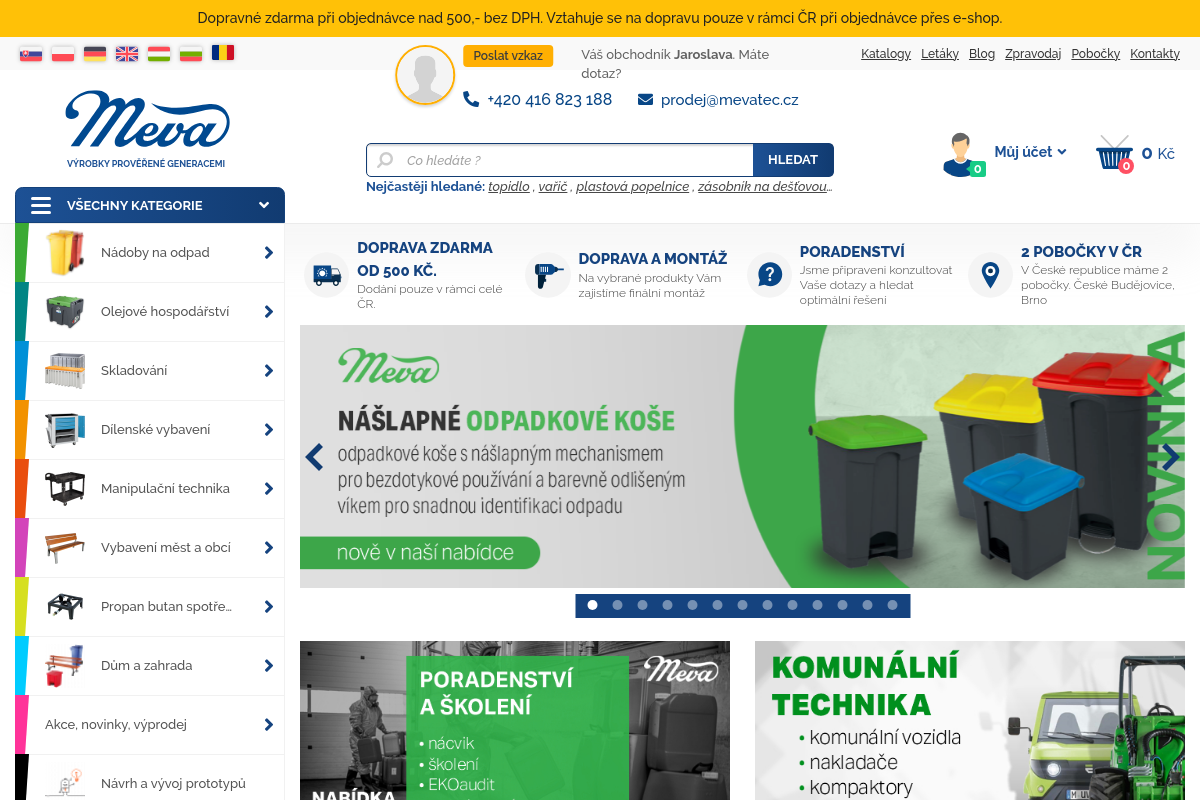Expand Manipulační technika chevron

(x=268, y=489)
